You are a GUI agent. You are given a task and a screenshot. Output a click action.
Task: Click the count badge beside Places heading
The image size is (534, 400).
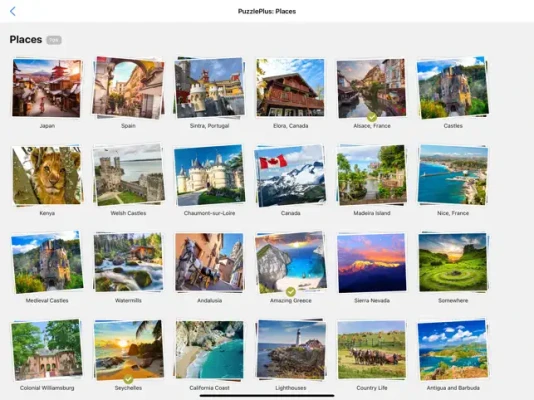click(x=54, y=40)
